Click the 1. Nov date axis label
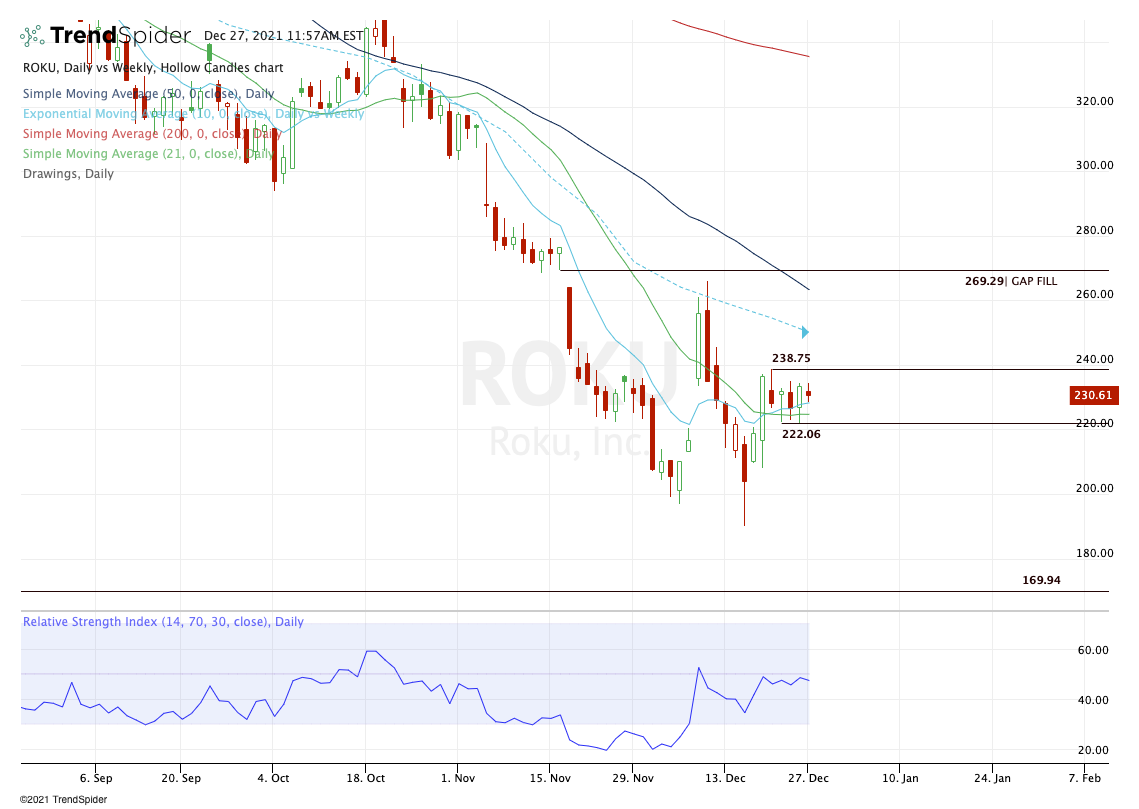This screenshot has height=809, width=1139. 458,778
